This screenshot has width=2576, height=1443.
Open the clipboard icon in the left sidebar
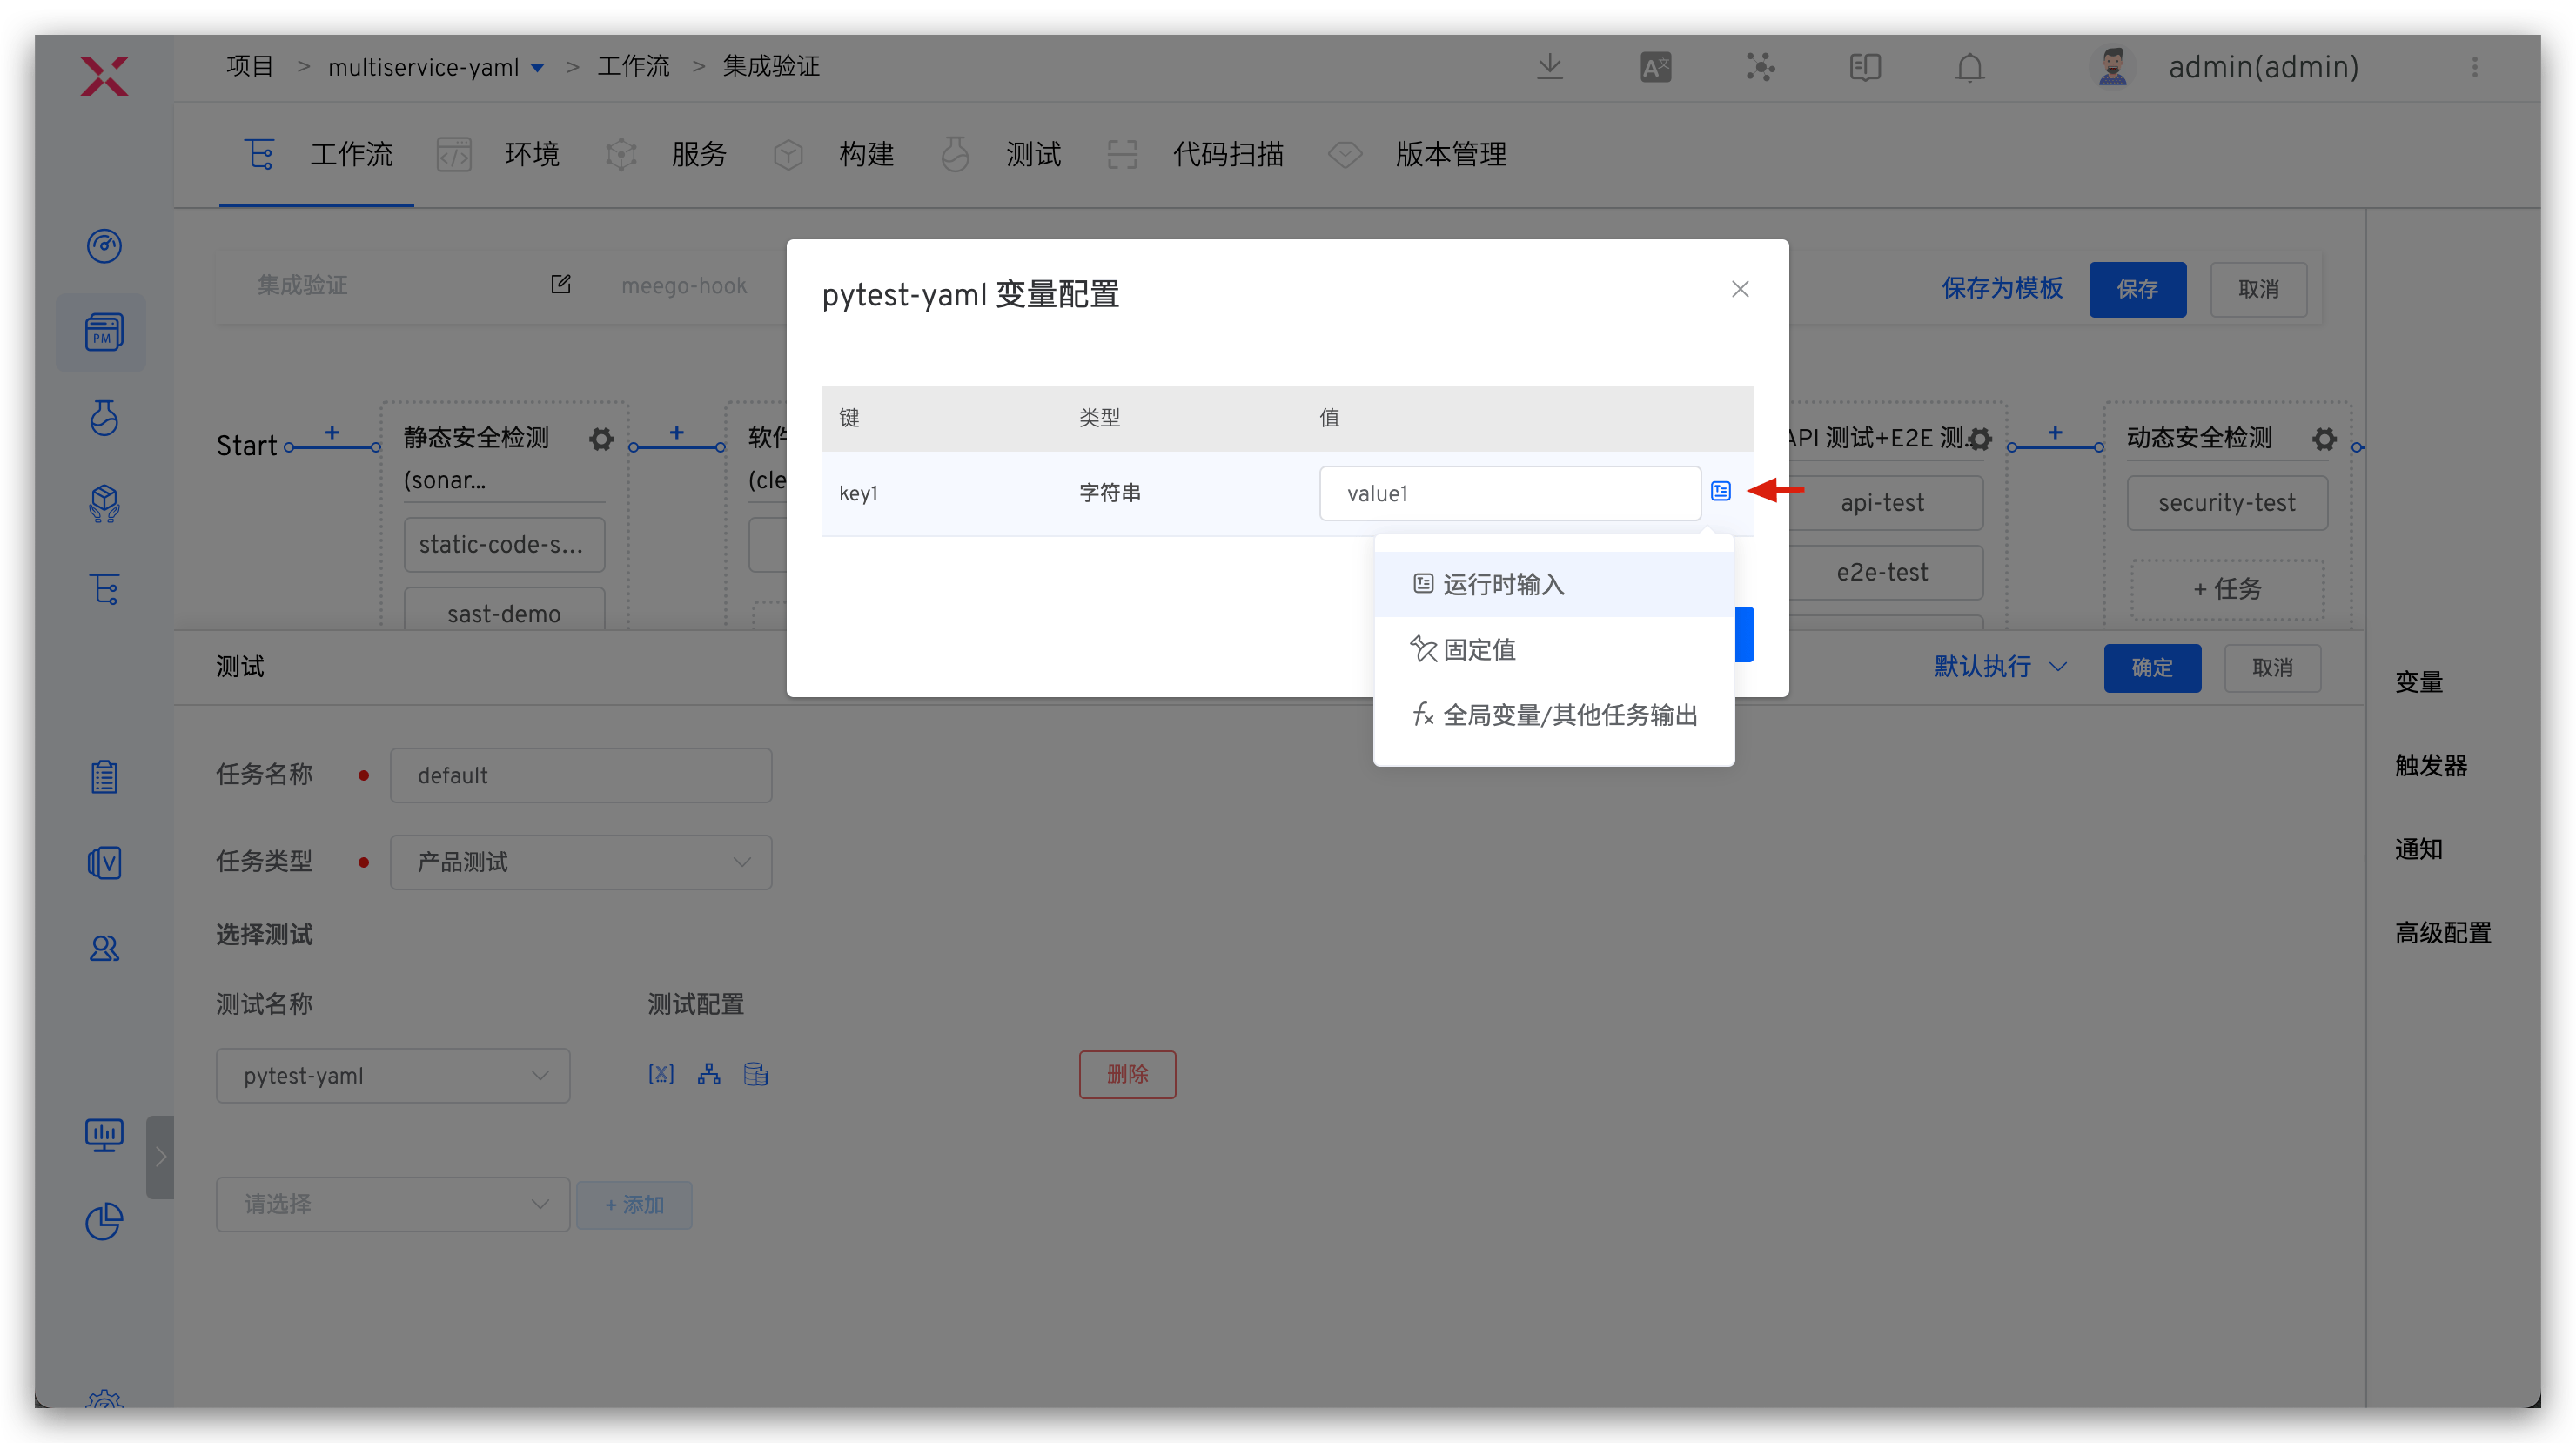(x=104, y=776)
